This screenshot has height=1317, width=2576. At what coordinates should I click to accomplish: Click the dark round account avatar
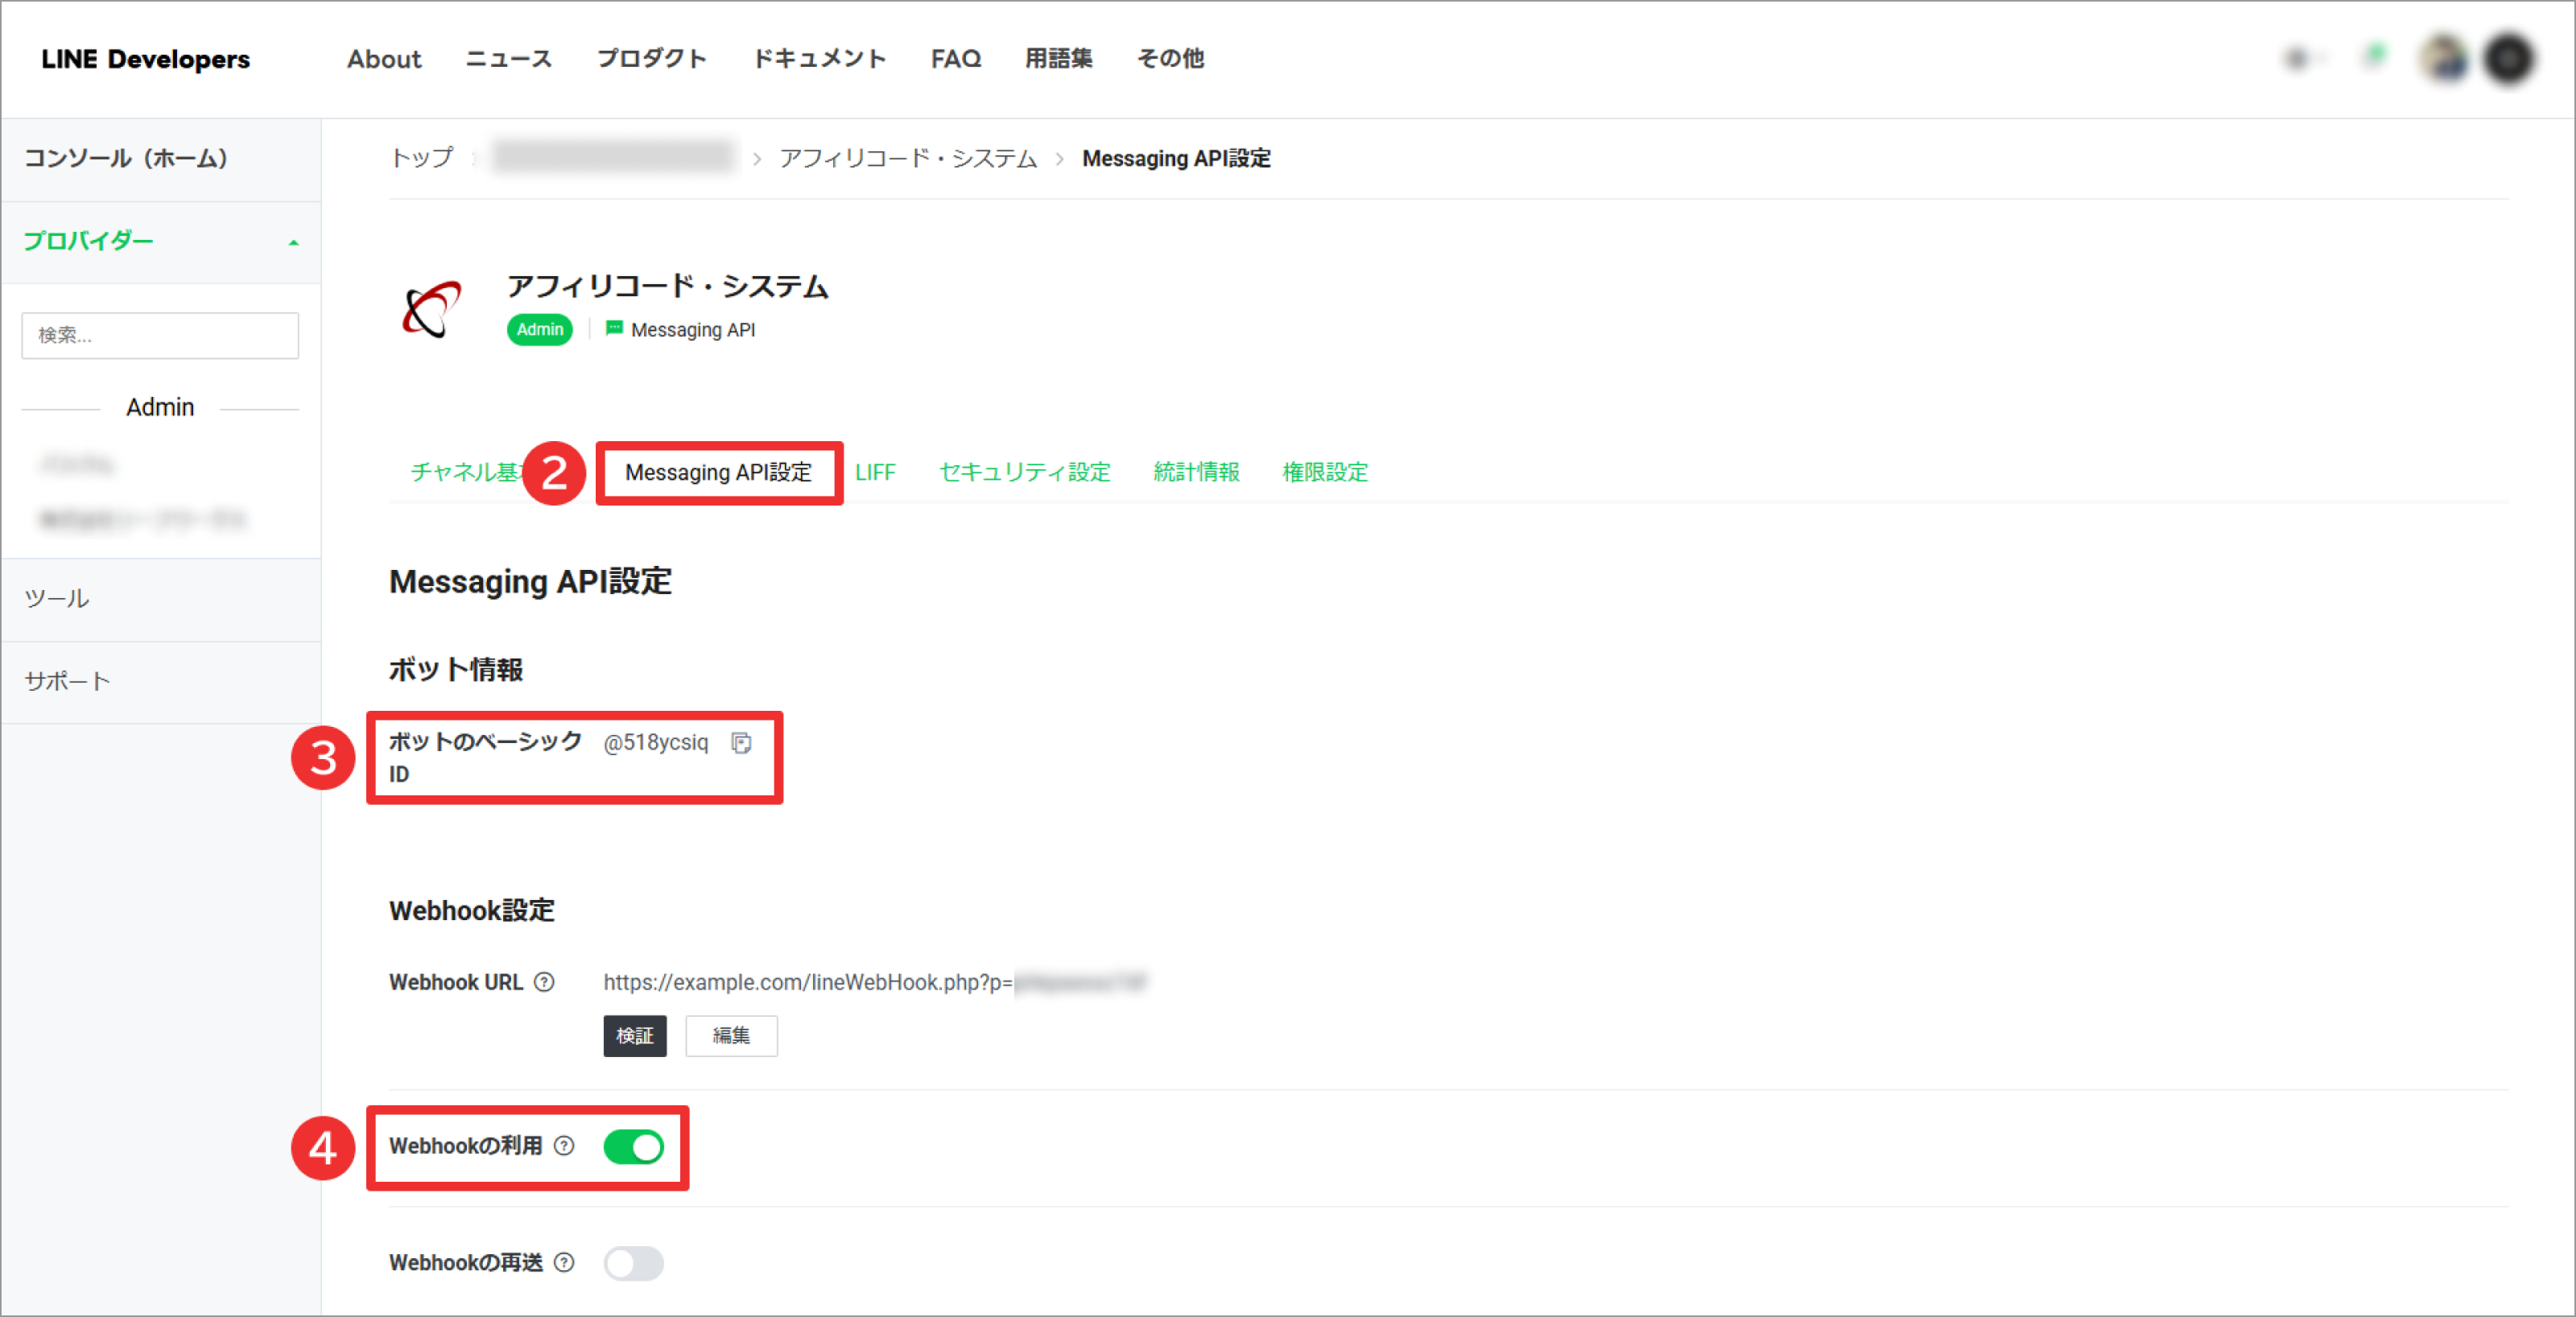click(x=2509, y=59)
